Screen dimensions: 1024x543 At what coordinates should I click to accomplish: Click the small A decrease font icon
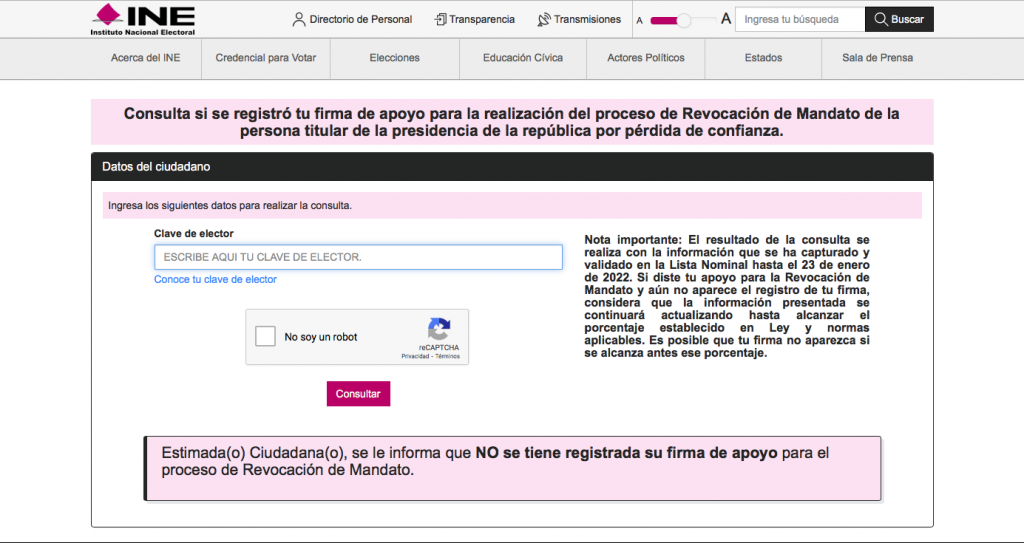click(x=640, y=20)
